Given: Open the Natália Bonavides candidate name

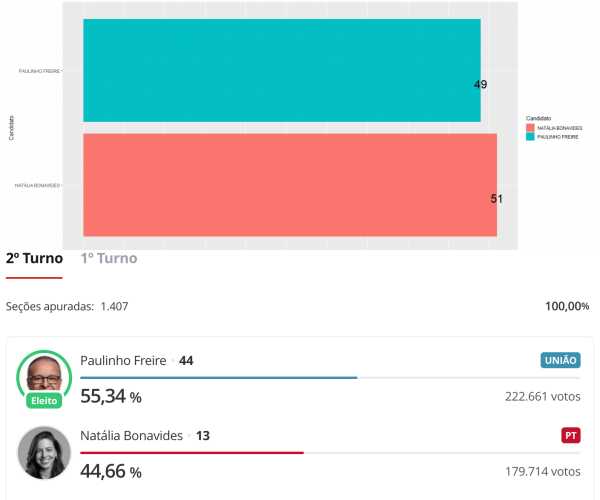Looking at the screenshot, I should tap(132, 436).
